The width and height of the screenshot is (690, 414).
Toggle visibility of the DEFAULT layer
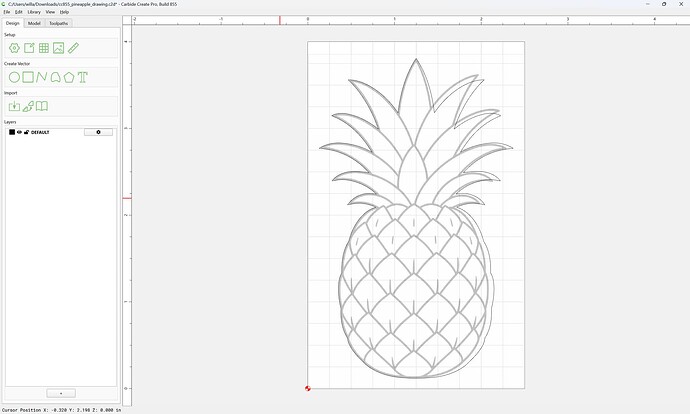[19, 132]
